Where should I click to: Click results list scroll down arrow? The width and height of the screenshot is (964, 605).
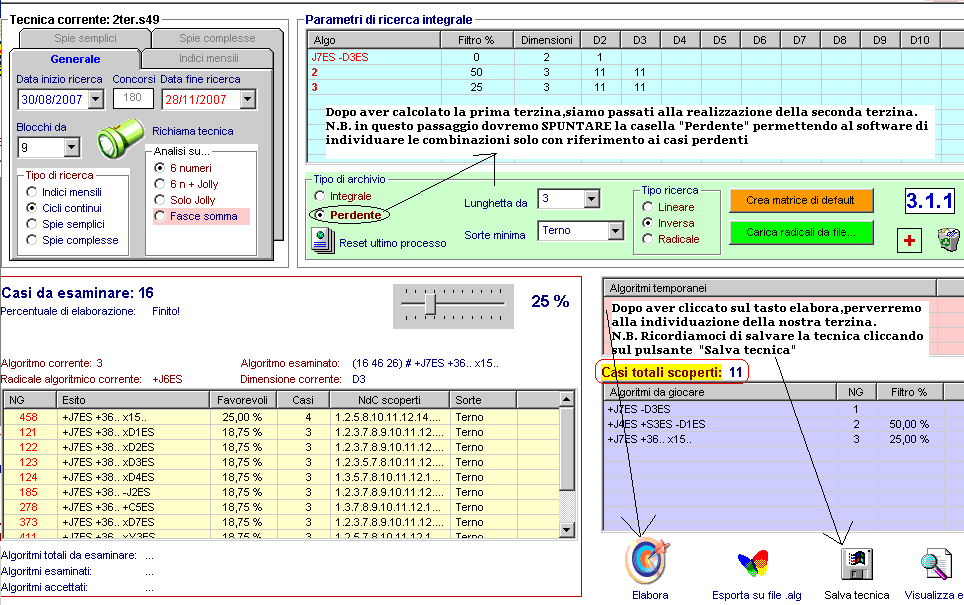567,529
